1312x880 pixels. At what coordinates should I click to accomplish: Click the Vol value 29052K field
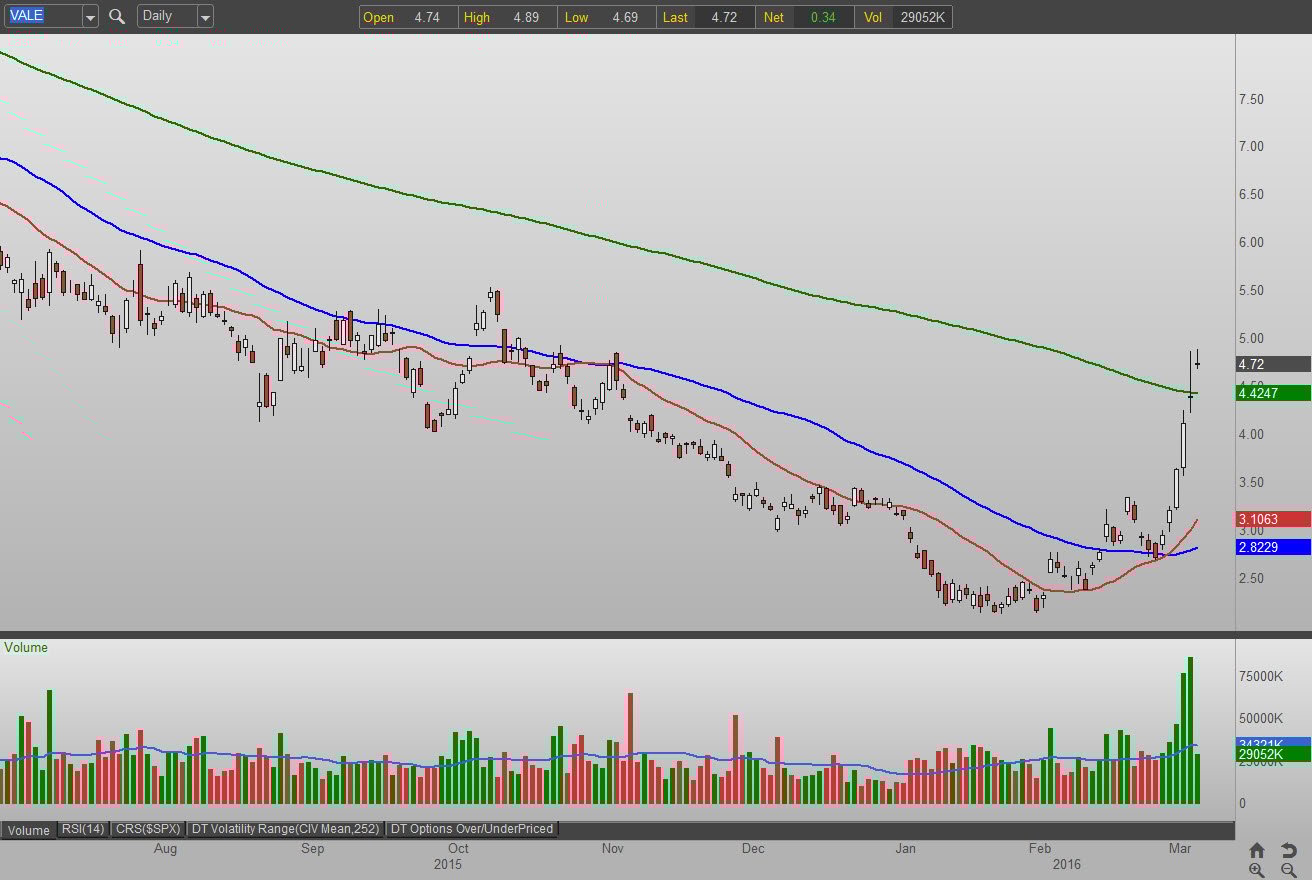(x=920, y=17)
